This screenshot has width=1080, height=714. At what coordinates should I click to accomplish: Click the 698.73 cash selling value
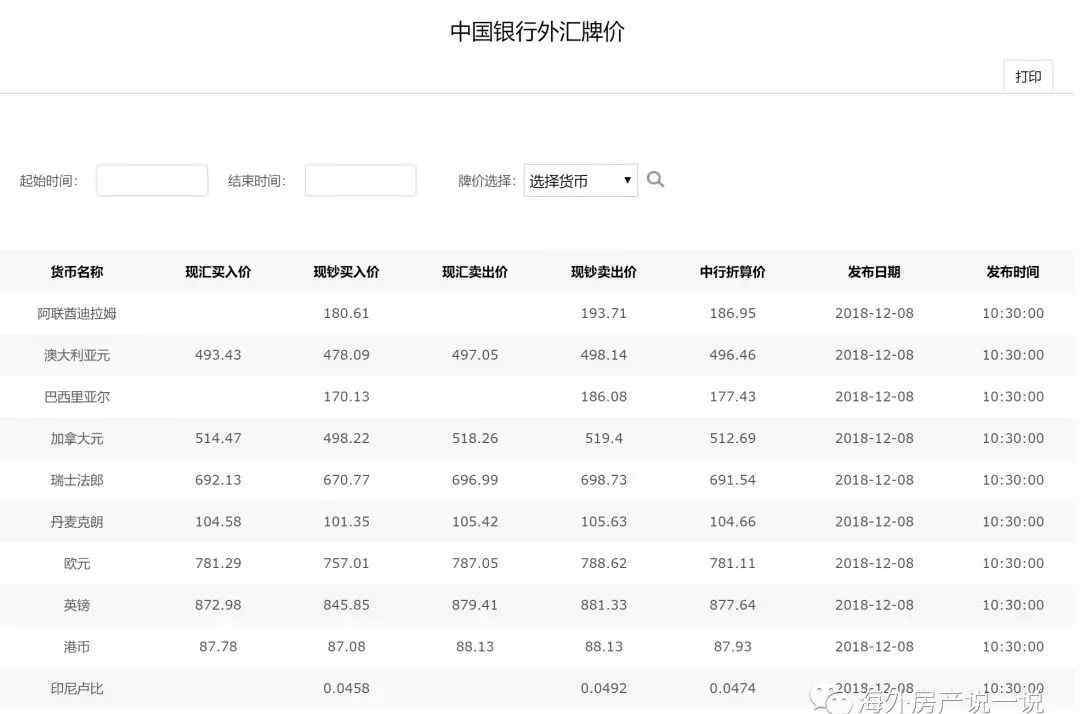coord(603,480)
